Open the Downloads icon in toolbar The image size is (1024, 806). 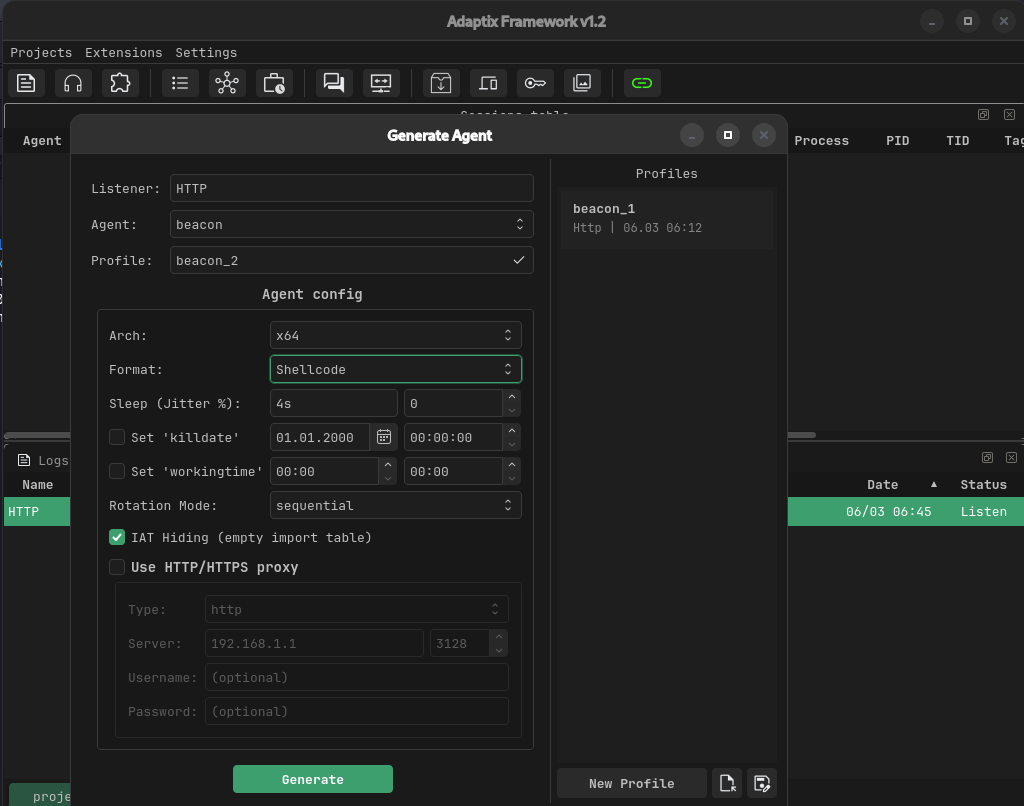point(441,83)
